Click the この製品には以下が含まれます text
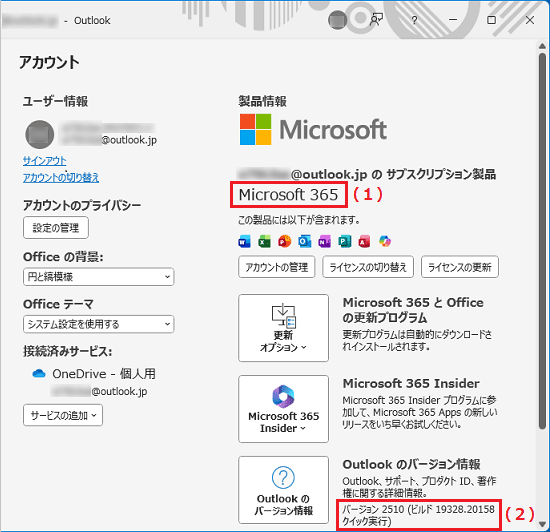The height and width of the screenshot is (532, 550). pos(299,220)
